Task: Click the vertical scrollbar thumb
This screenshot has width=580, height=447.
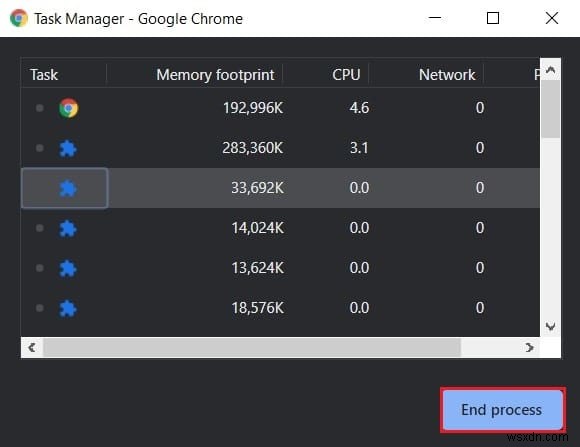Action: (x=550, y=109)
